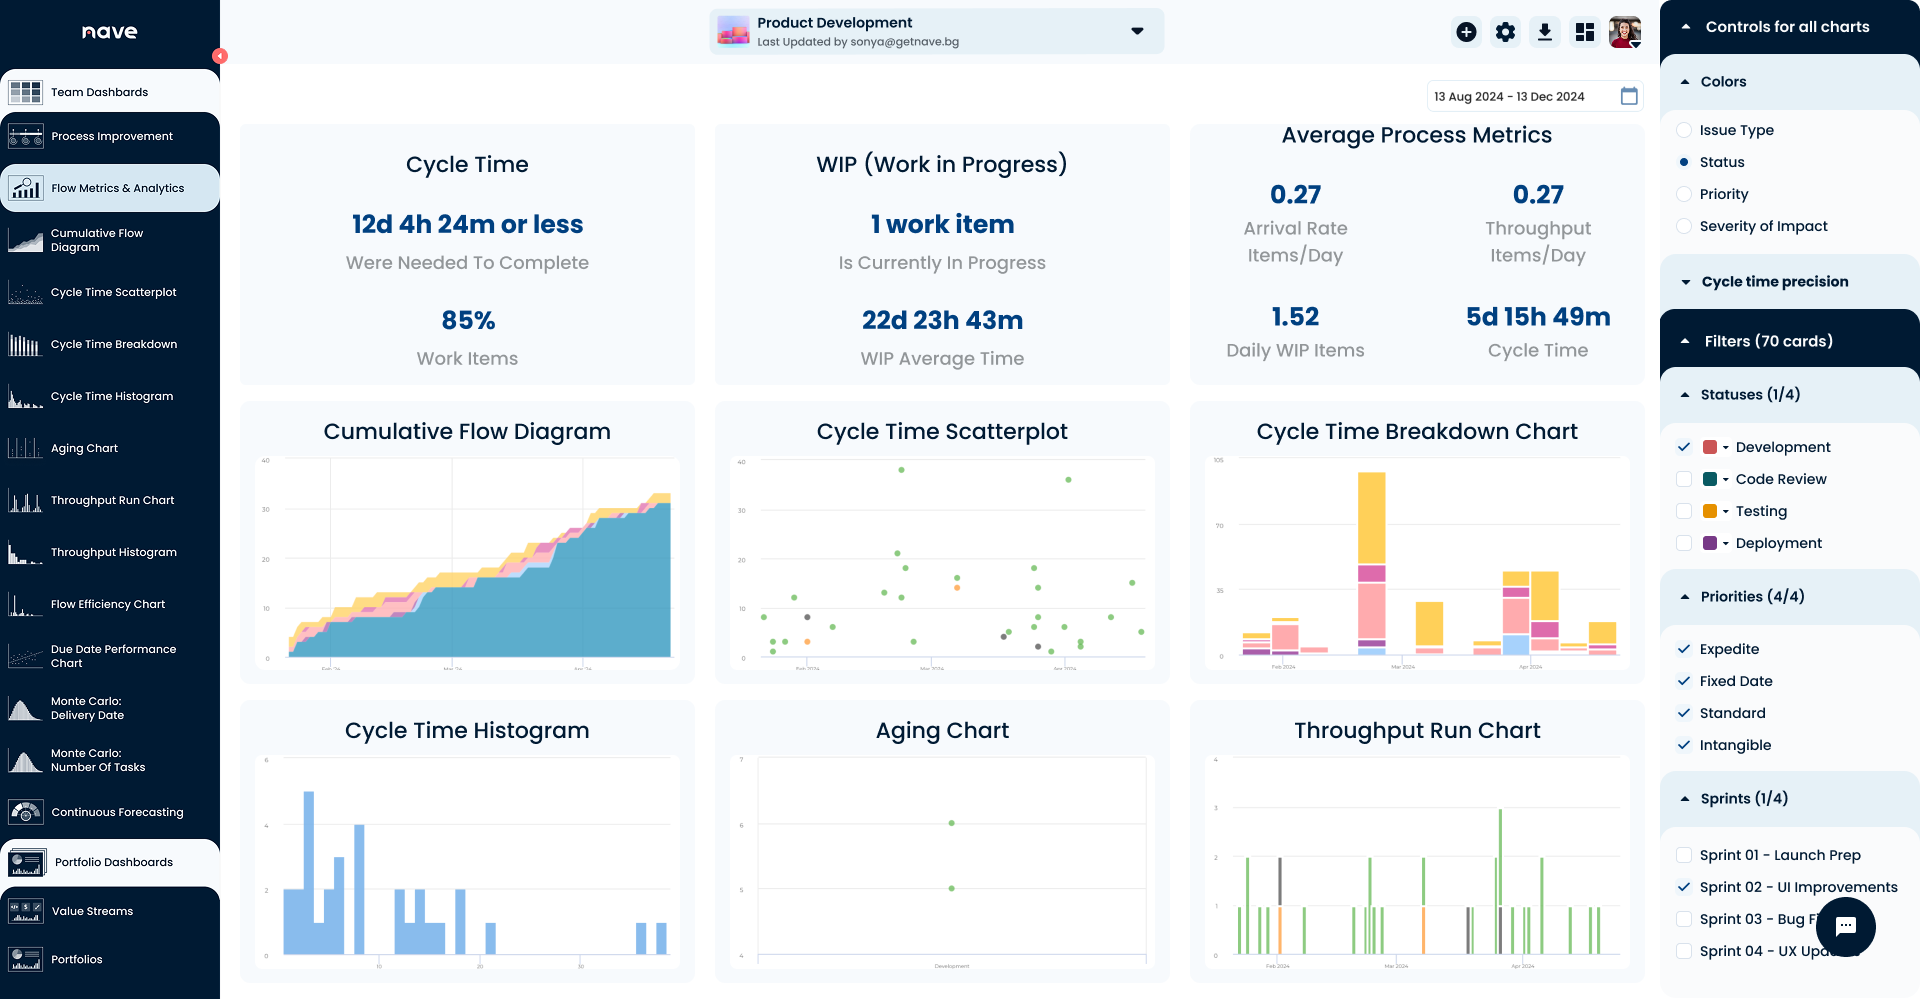Open Portfolio Dashboards section in sidebar
The width and height of the screenshot is (1920, 999).
point(113,862)
